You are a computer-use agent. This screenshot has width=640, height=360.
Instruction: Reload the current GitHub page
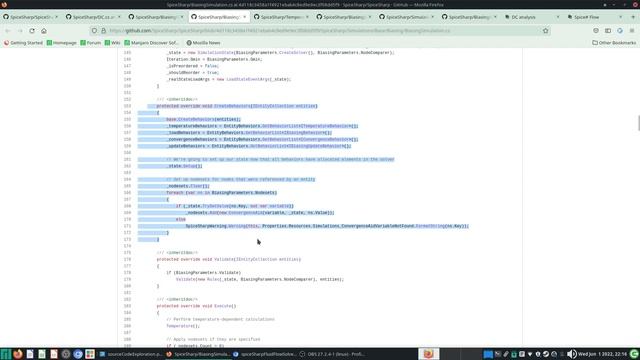point(32,31)
